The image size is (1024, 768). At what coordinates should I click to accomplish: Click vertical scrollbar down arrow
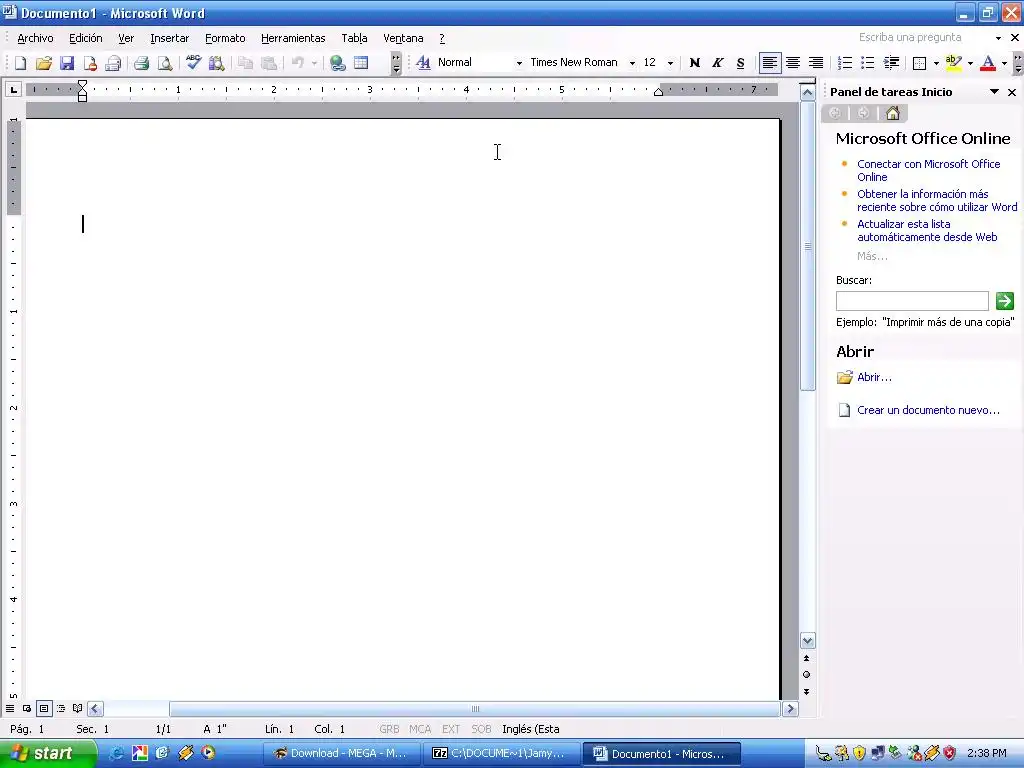[808, 641]
